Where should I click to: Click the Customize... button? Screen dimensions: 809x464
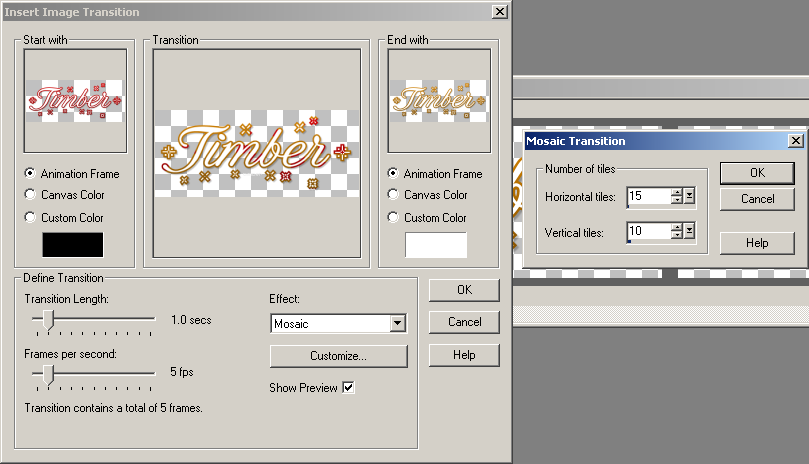point(338,356)
